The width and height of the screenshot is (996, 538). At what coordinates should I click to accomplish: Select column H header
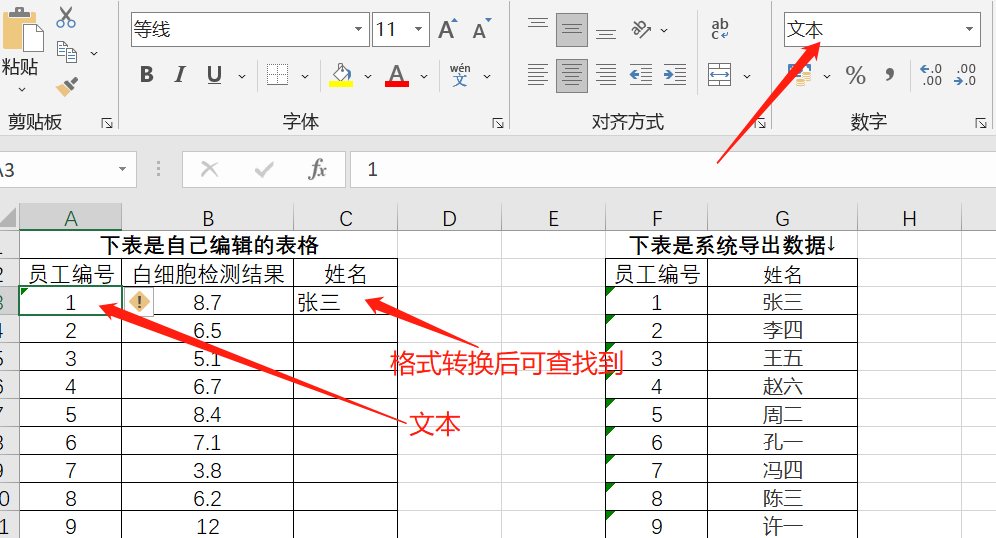click(x=910, y=218)
